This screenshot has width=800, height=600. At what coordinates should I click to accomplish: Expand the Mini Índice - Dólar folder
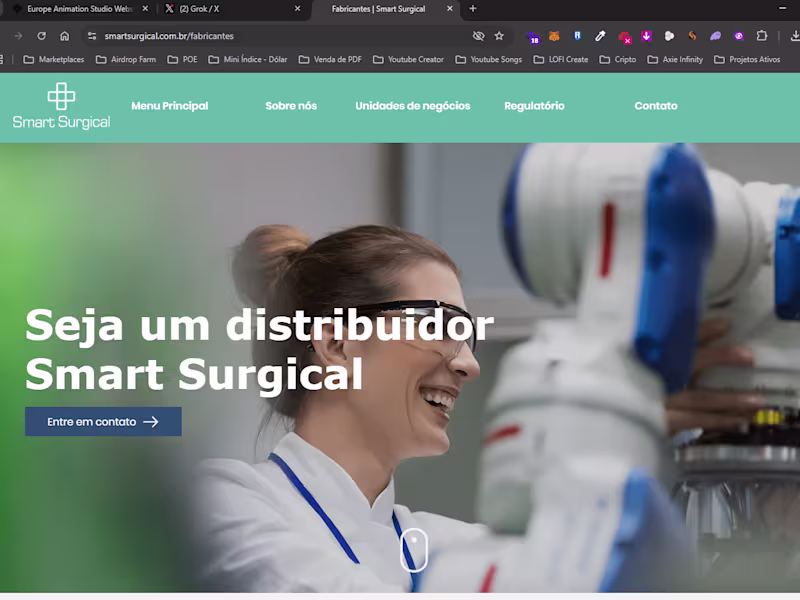248,60
